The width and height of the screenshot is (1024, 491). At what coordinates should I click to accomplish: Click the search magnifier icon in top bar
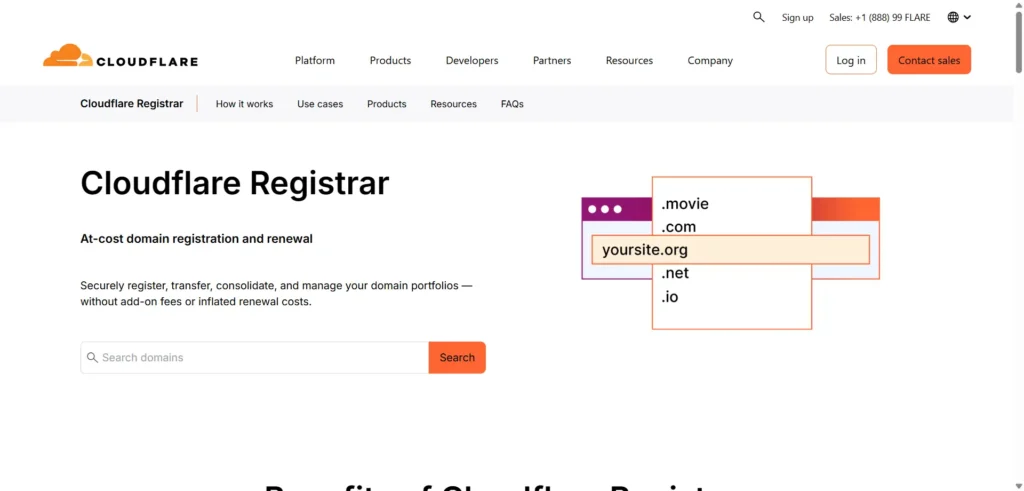click(758, 17)
